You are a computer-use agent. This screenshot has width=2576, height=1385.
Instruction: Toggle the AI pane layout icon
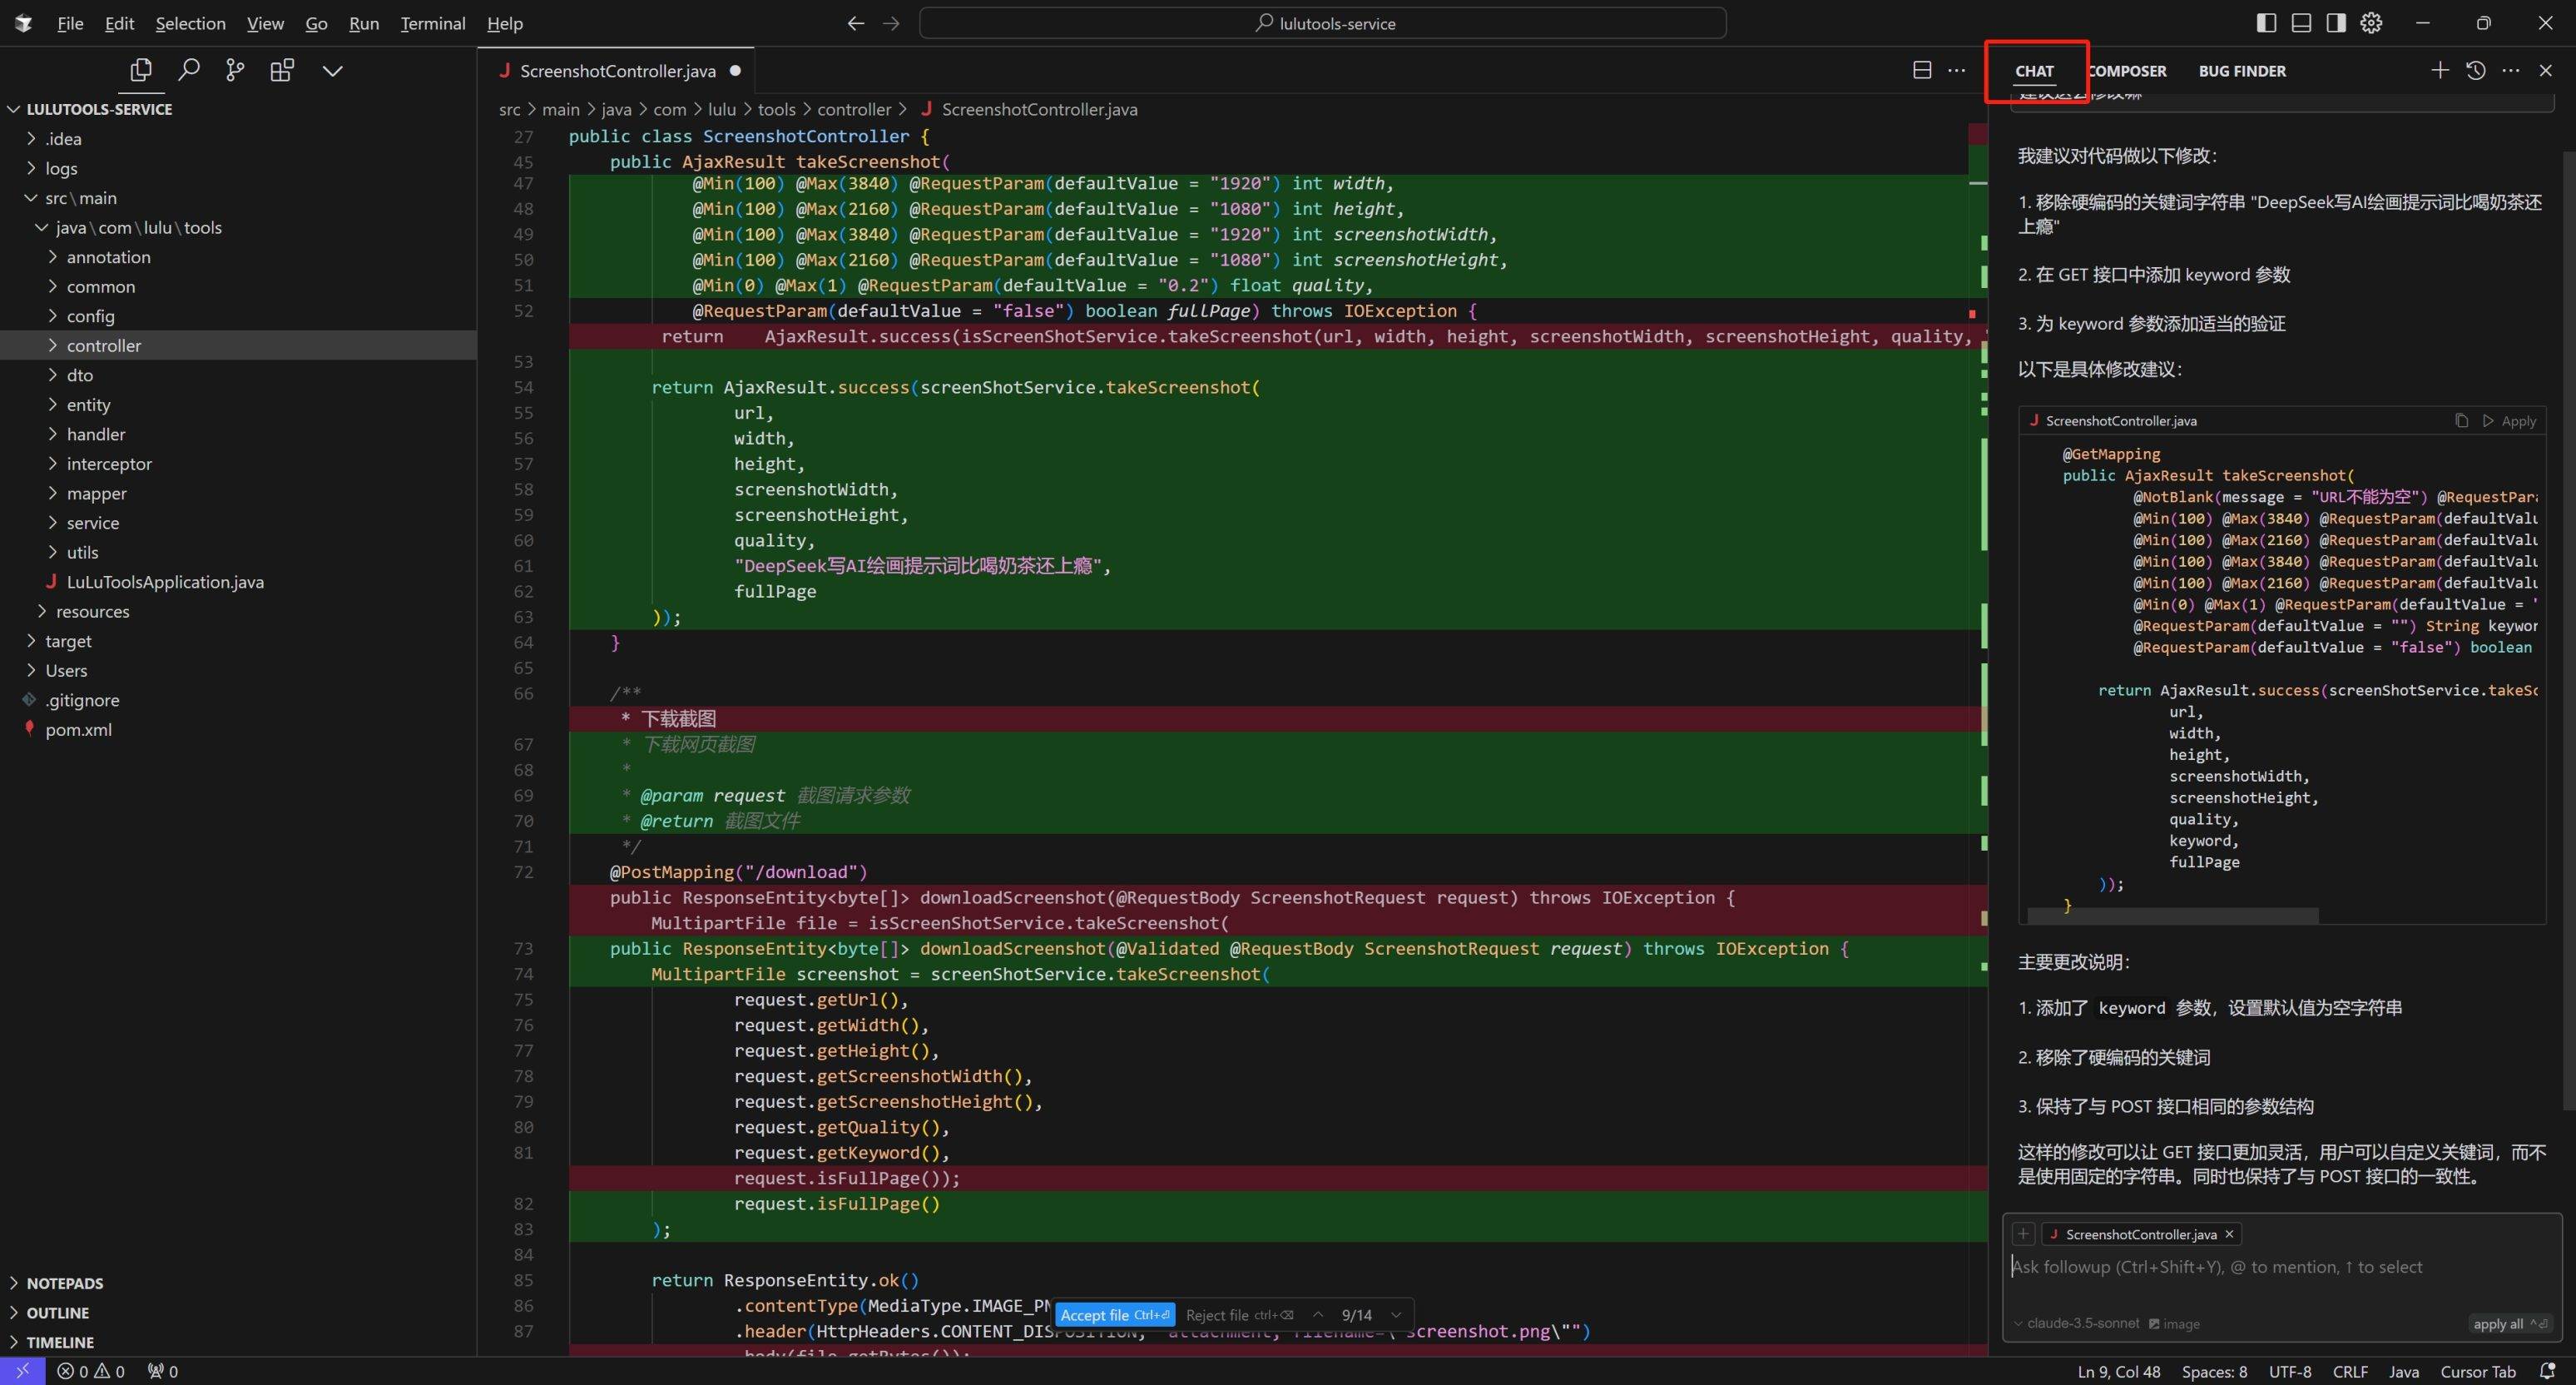[2336, 23]
